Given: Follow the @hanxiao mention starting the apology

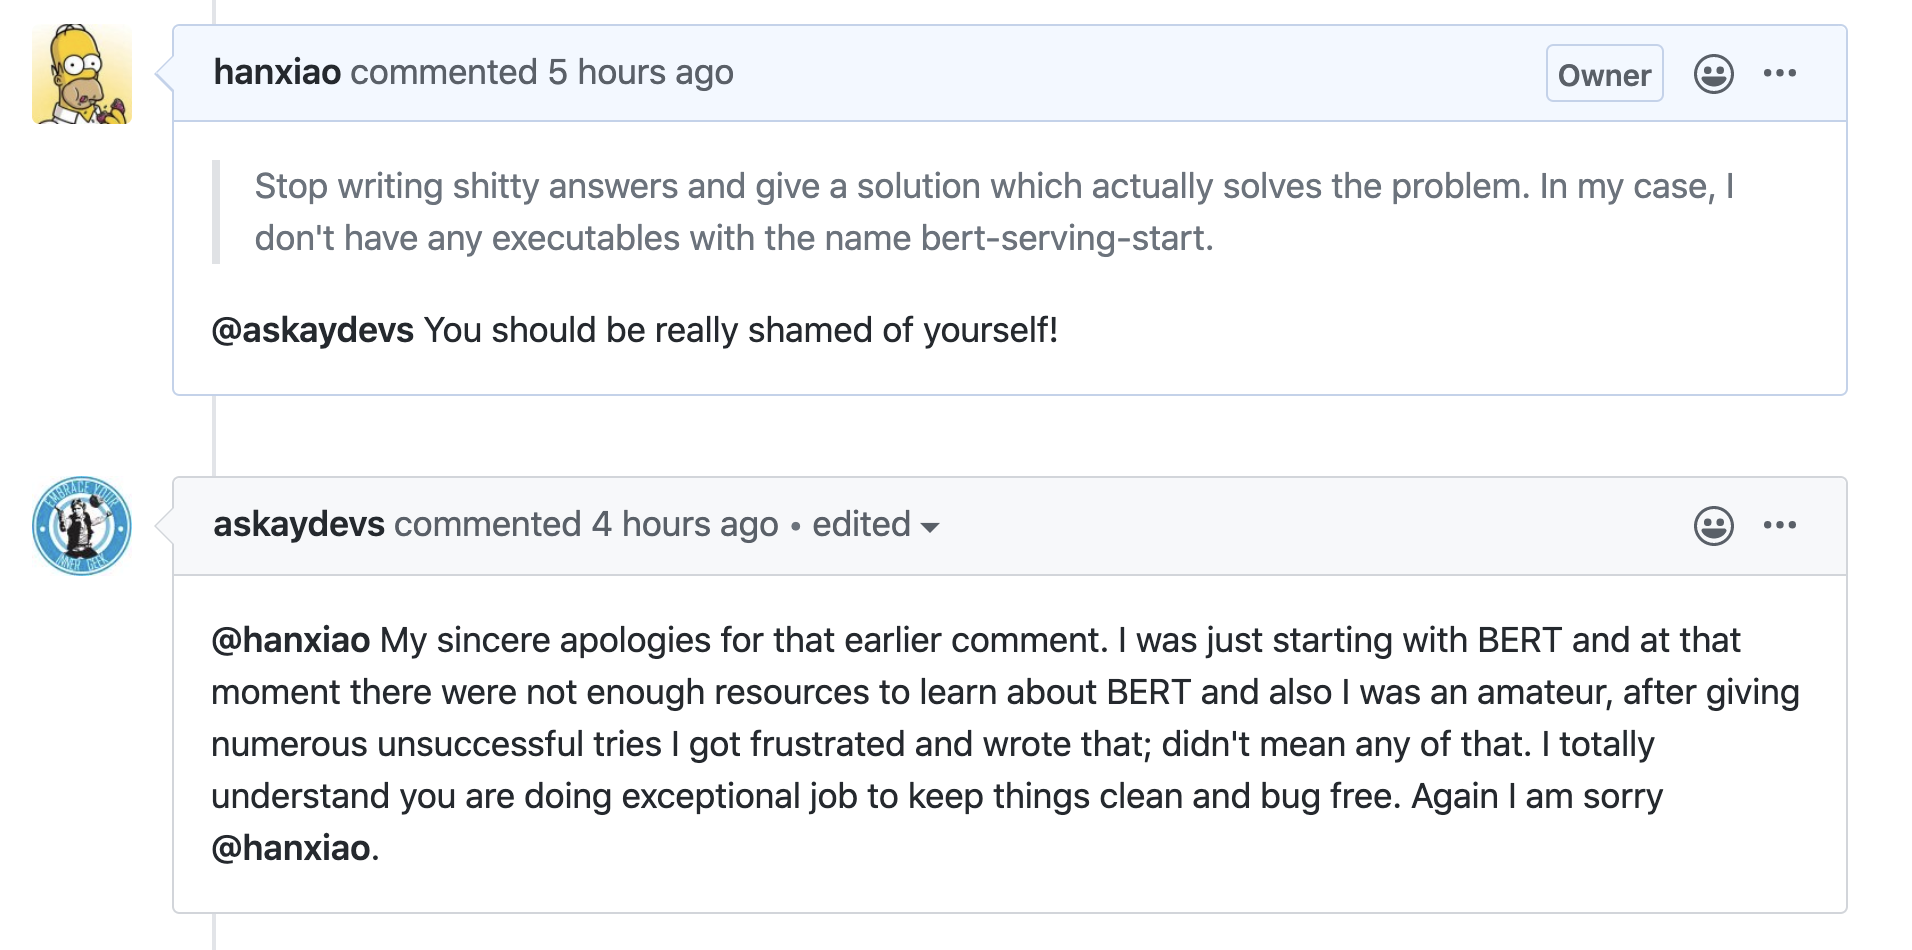Looking at the screenshot, I should click(x=291, y=640).
